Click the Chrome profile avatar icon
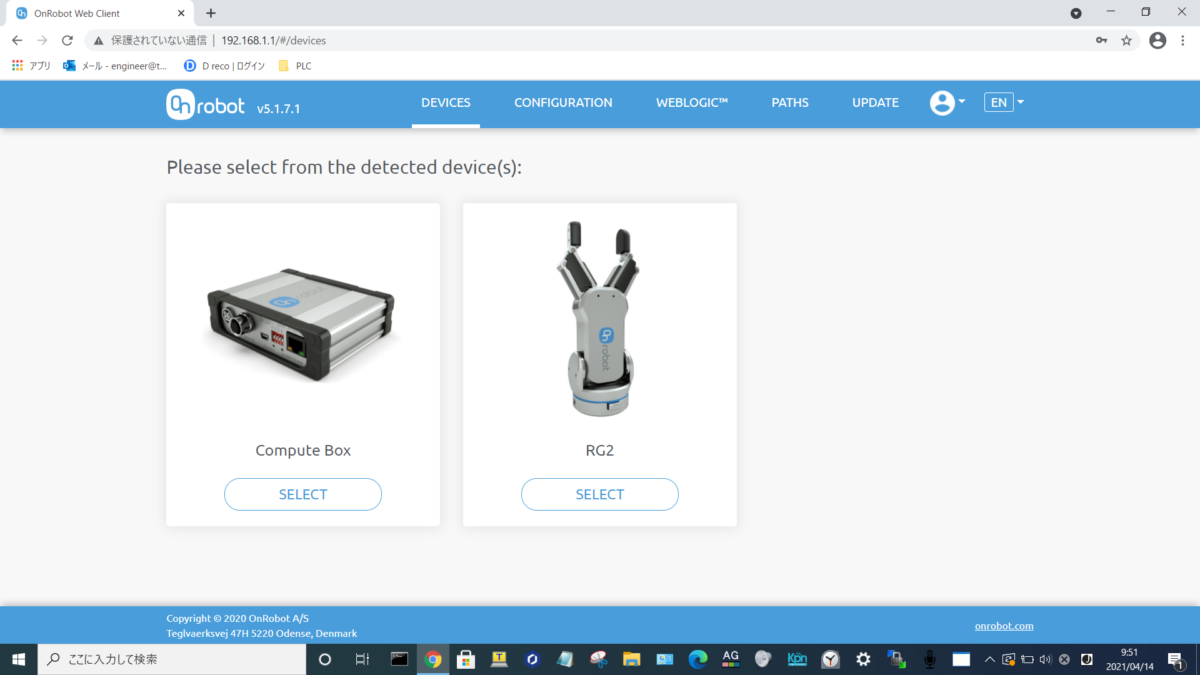Screen dimensions: 1200x675 (1157, 40)
